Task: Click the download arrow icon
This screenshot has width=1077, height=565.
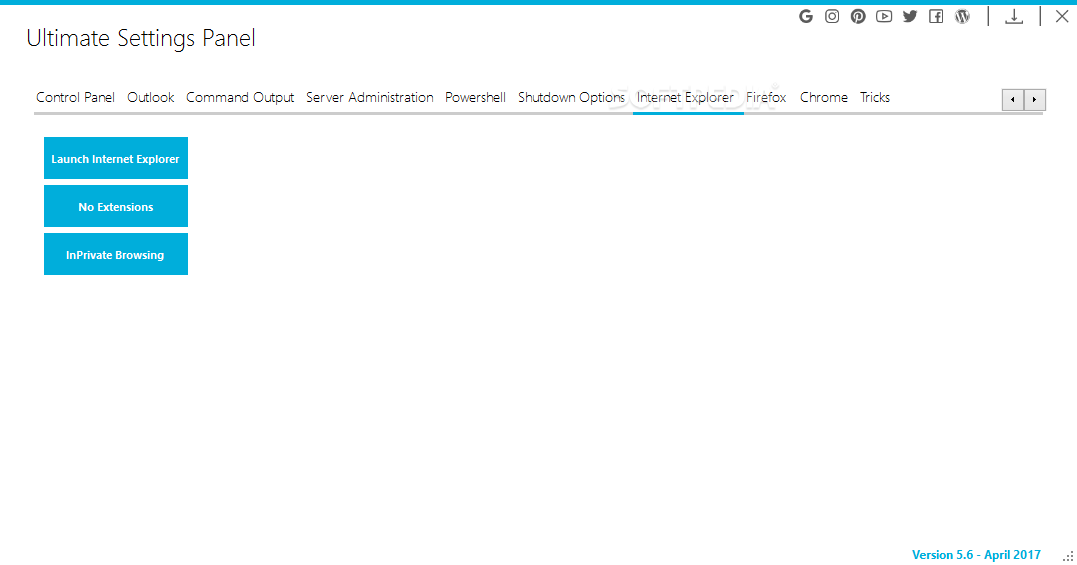Action: pos(1014,16)
